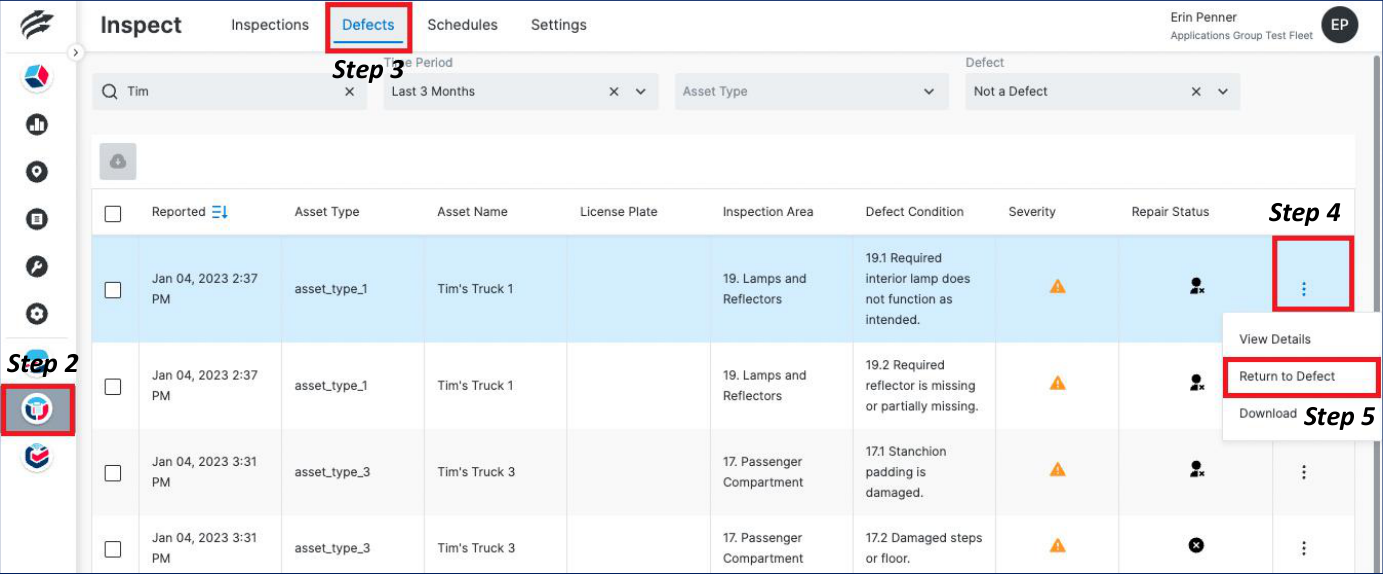Select View Details in the context menu
1383x574 pixels.
[1274, 339]
